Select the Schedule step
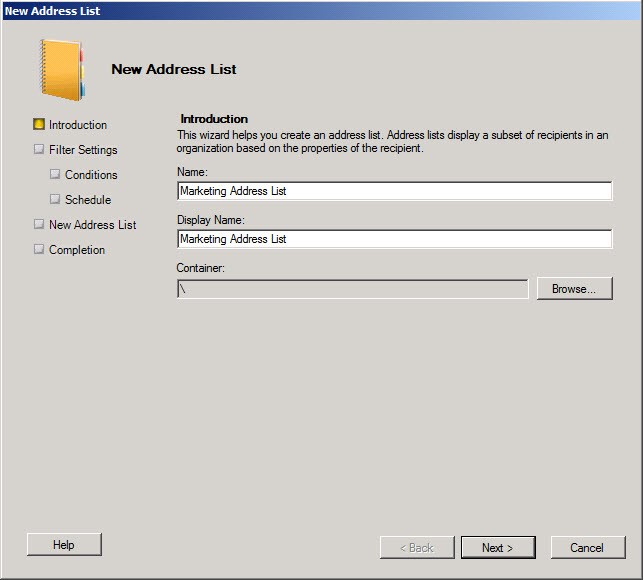Screen dimensions: 644x580 pos(88,200)
